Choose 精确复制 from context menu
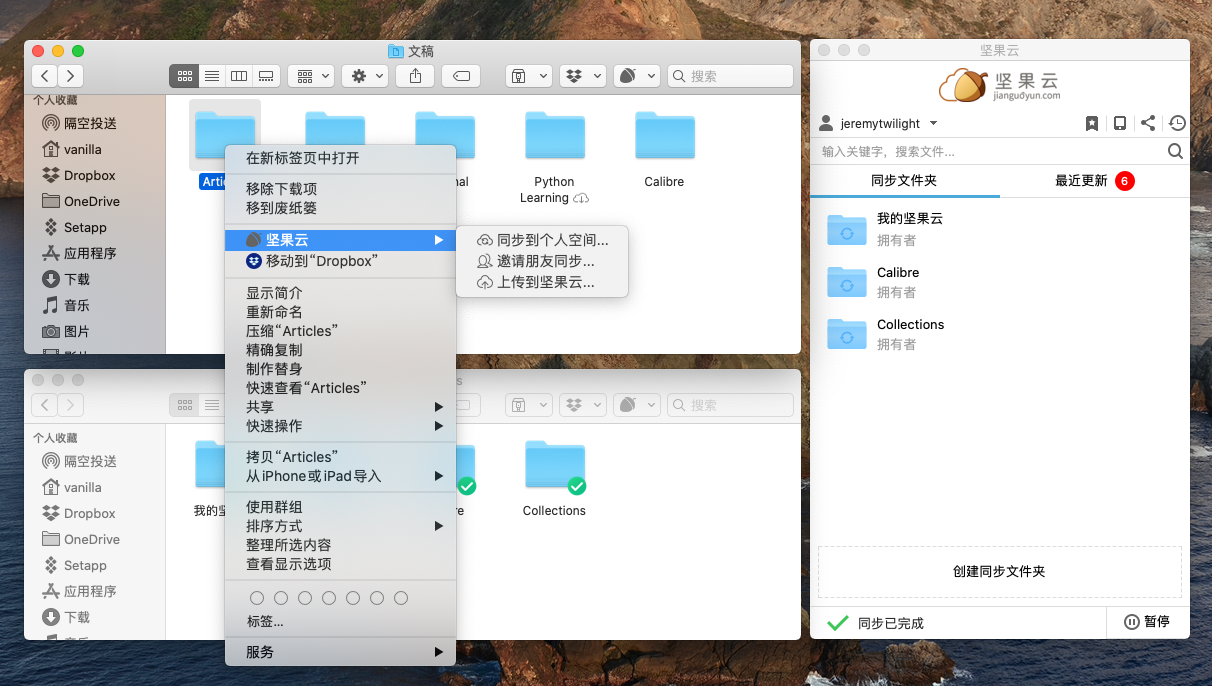The image size is (1212, 686). (x=340, y=350)
